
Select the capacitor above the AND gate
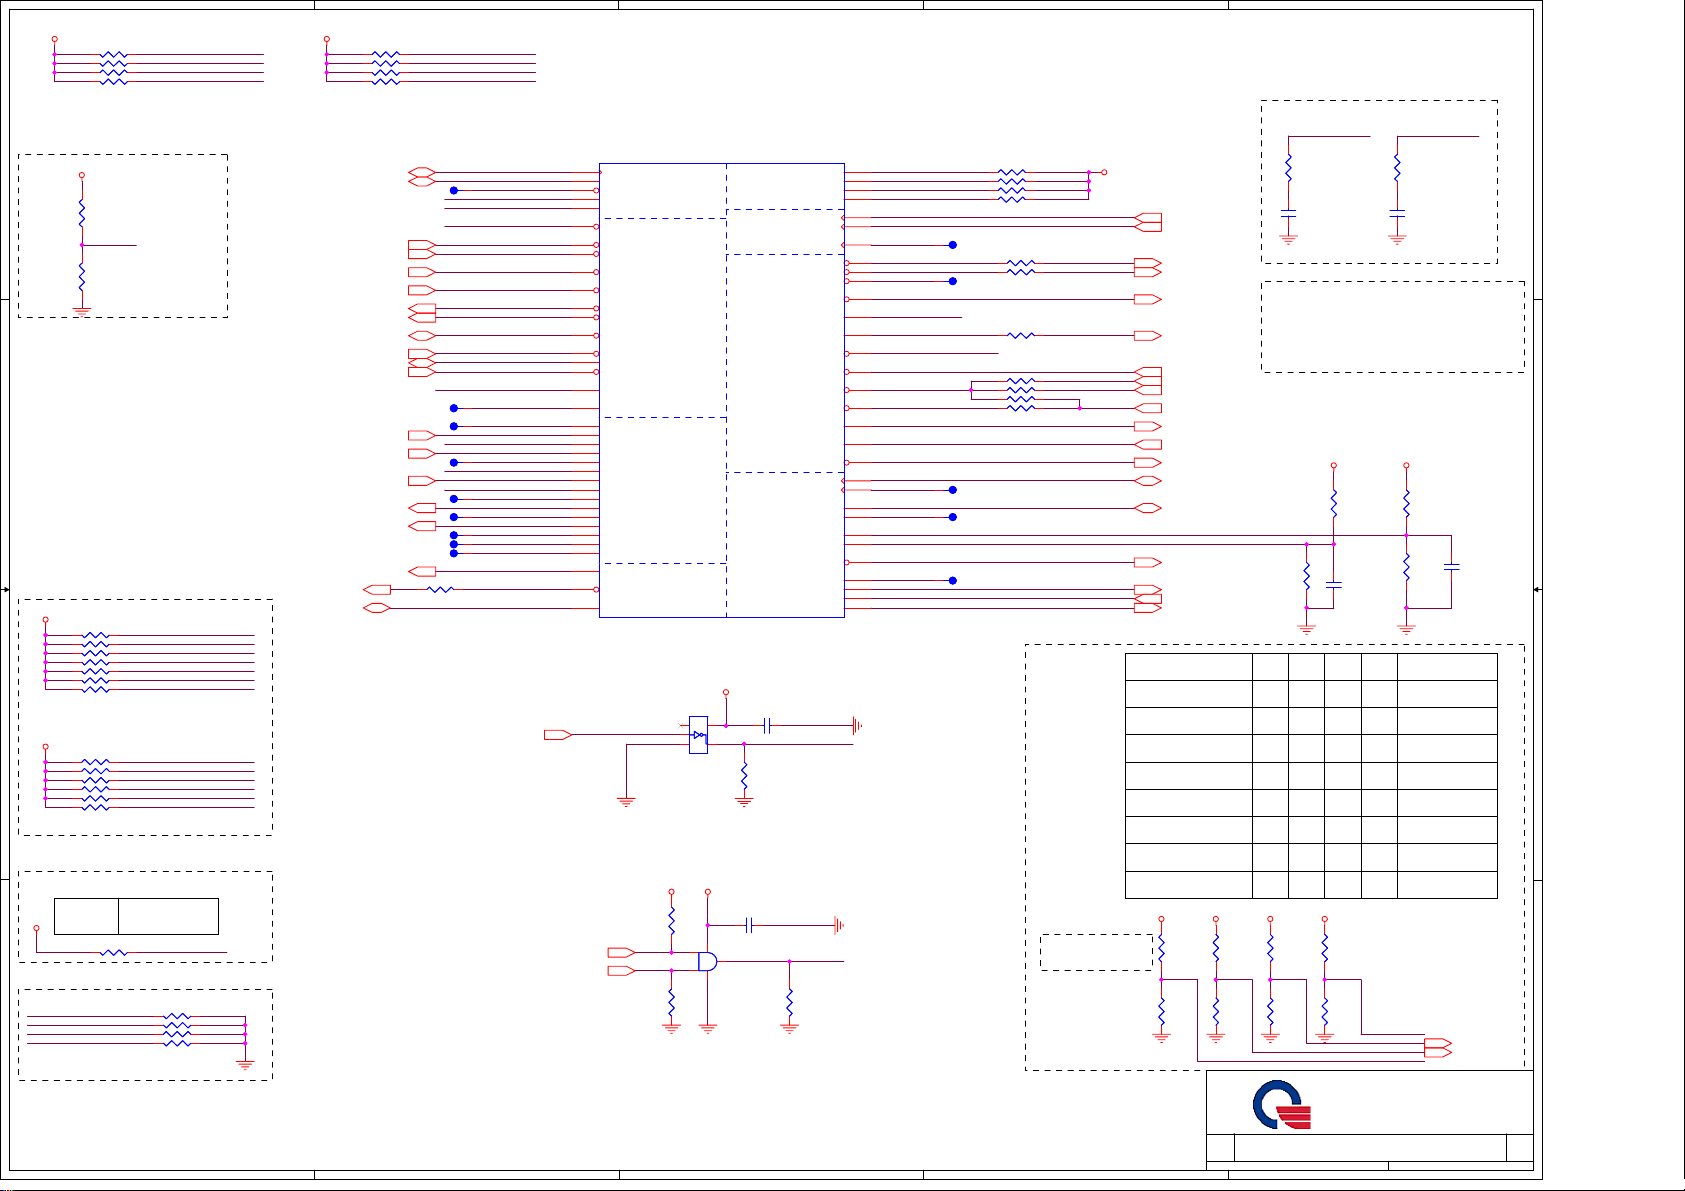749,925
